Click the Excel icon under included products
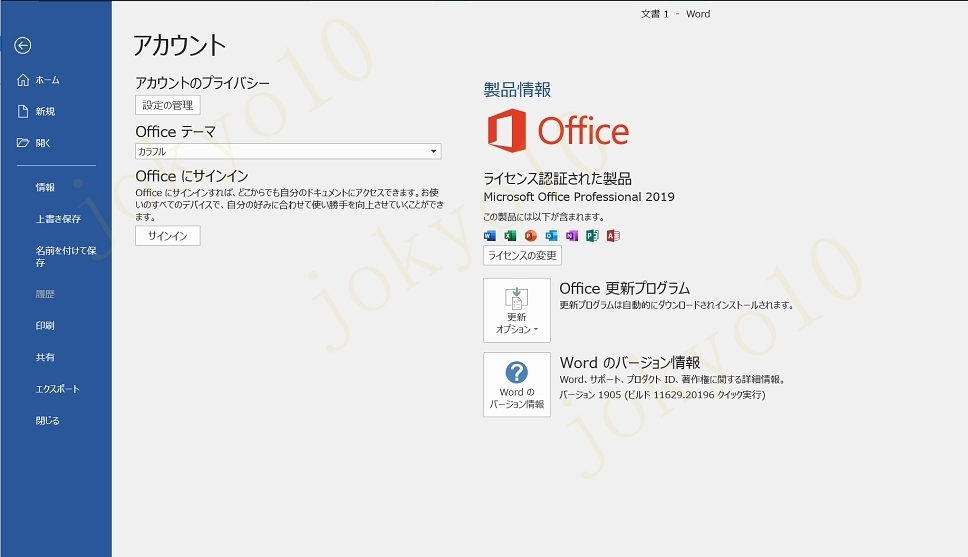968x557 pixels. point(510,236)
